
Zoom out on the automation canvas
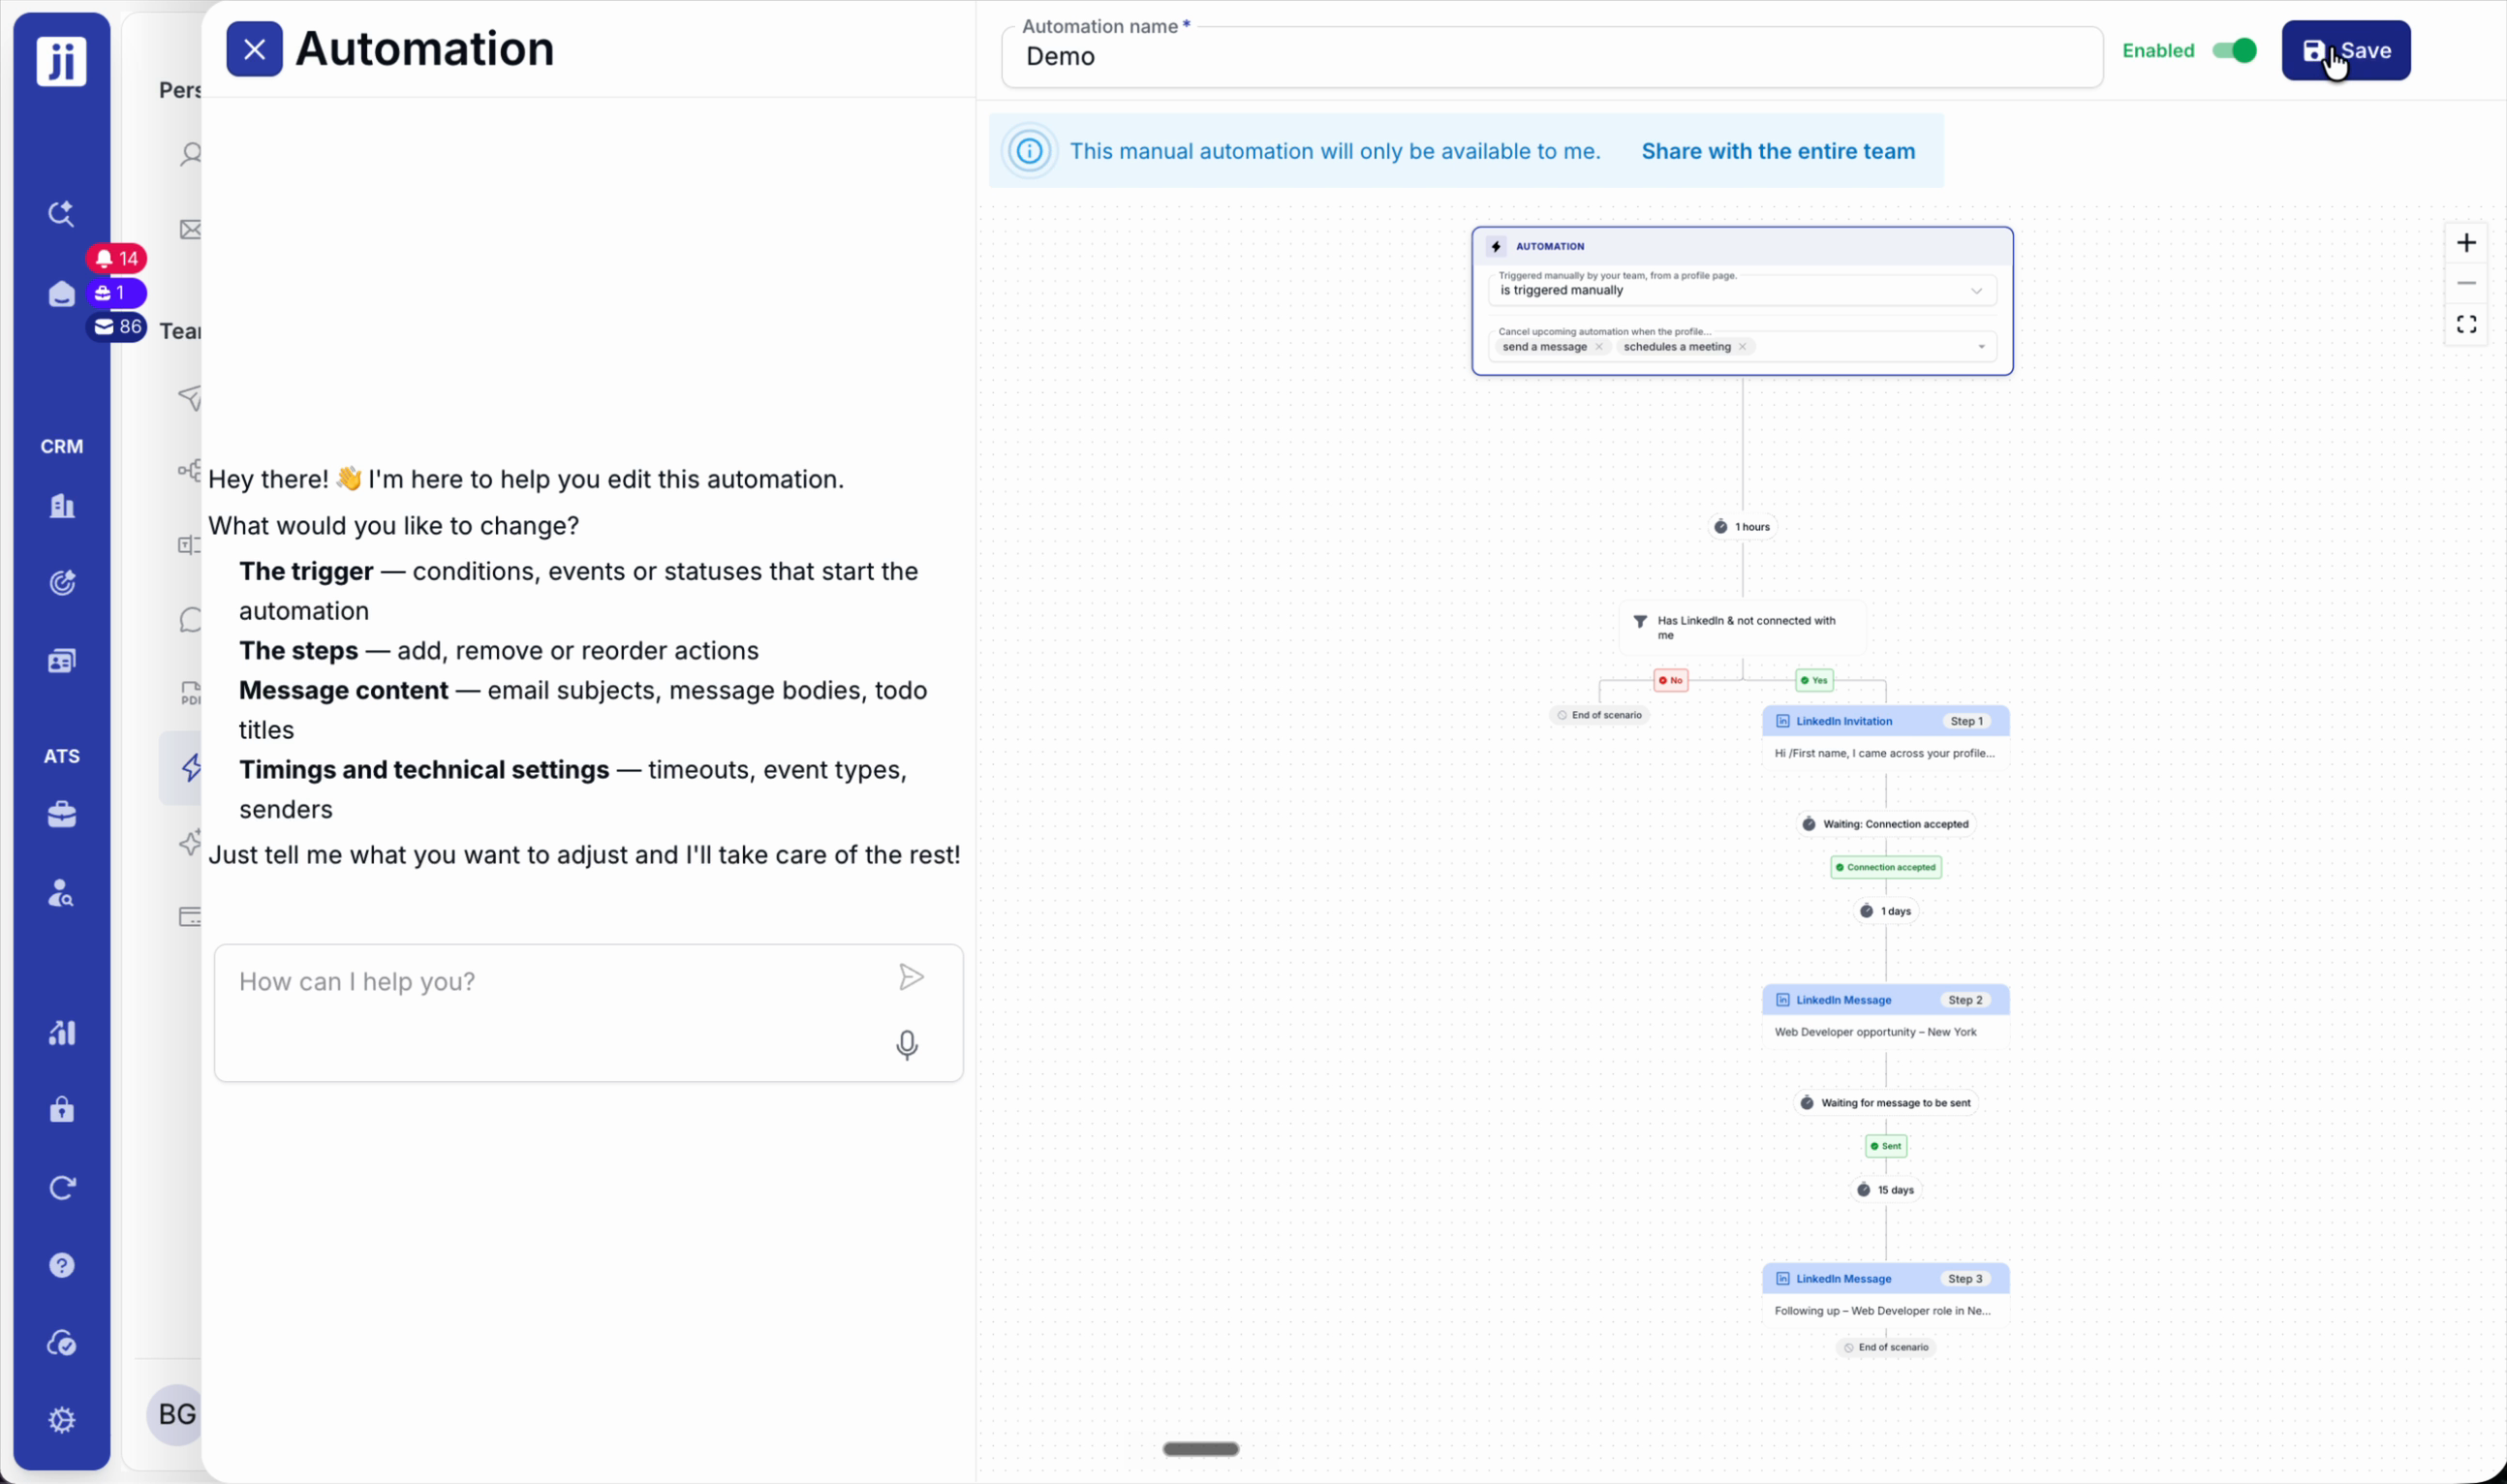click(x=2466, y=284)
